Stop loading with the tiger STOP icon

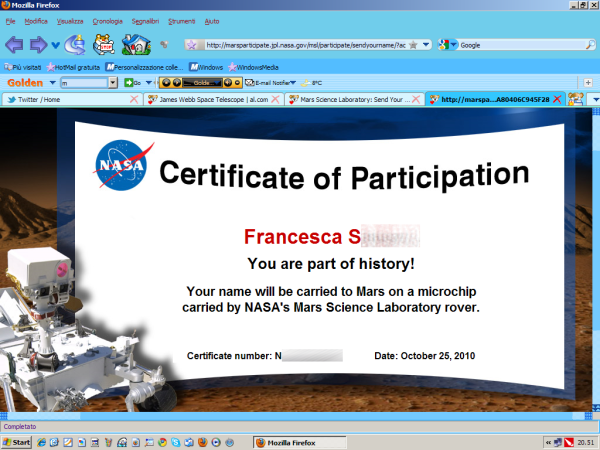[x=104, y=44]
